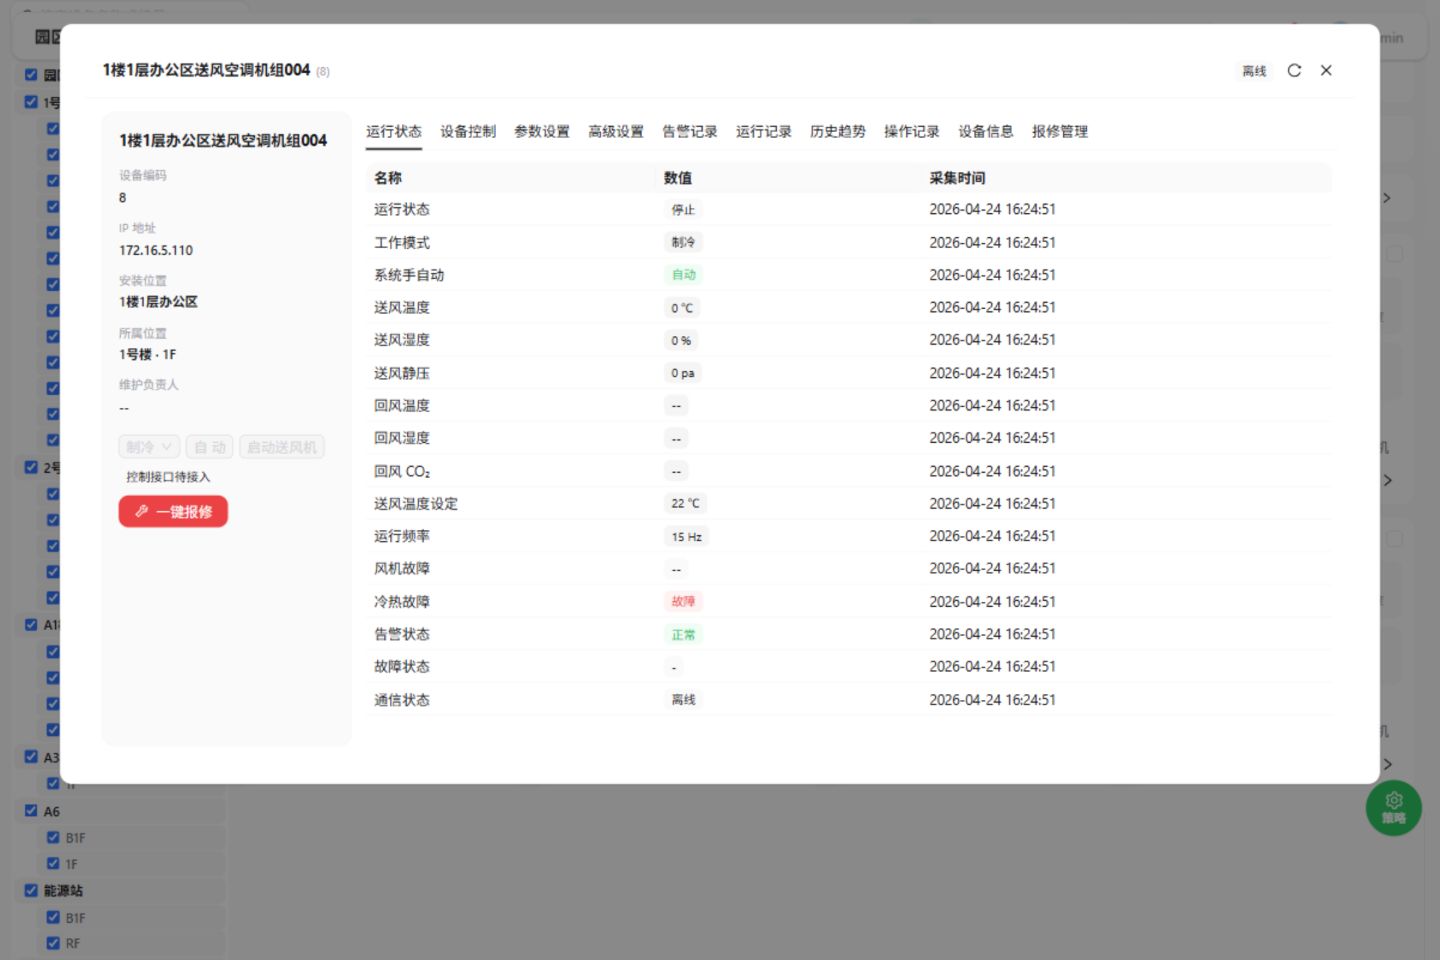Click the red 一键报修 button

coord(173,511)
